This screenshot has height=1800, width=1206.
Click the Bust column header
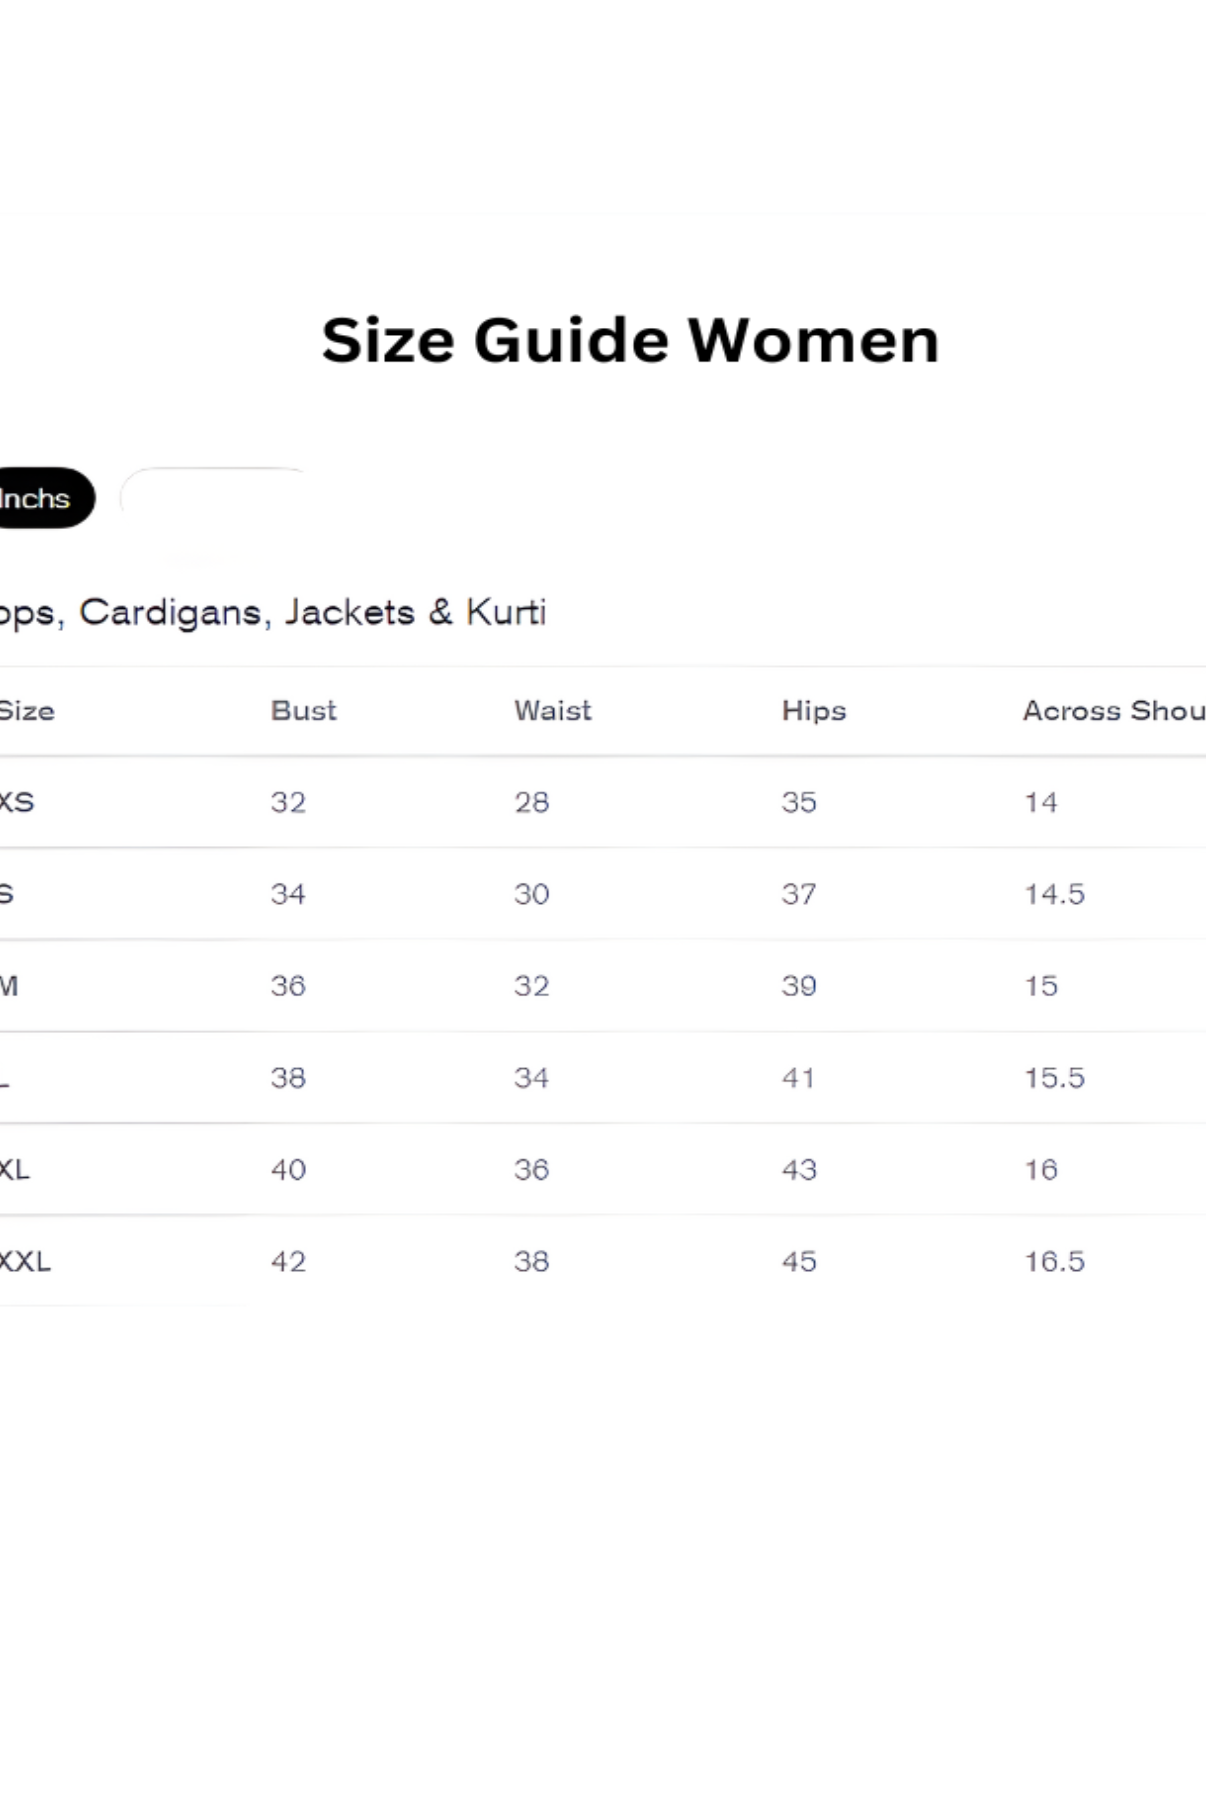tap(303, 711)
